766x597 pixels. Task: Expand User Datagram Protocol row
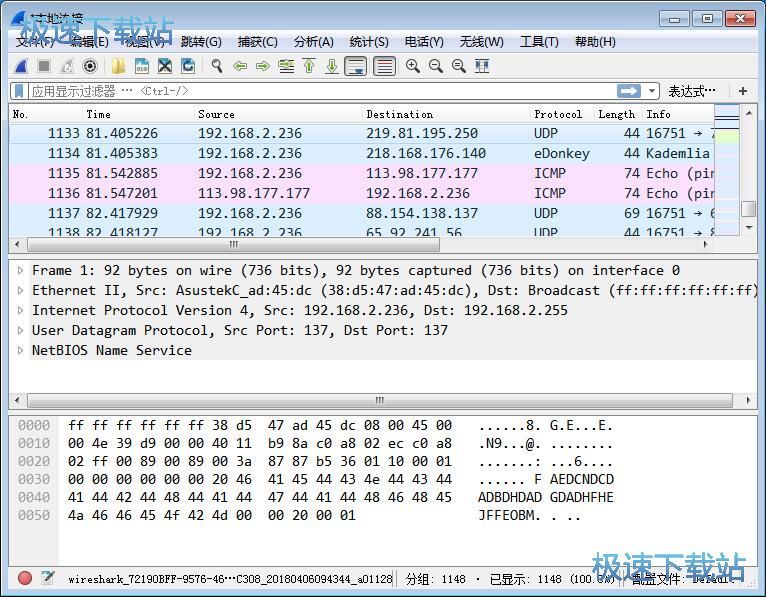20,330
